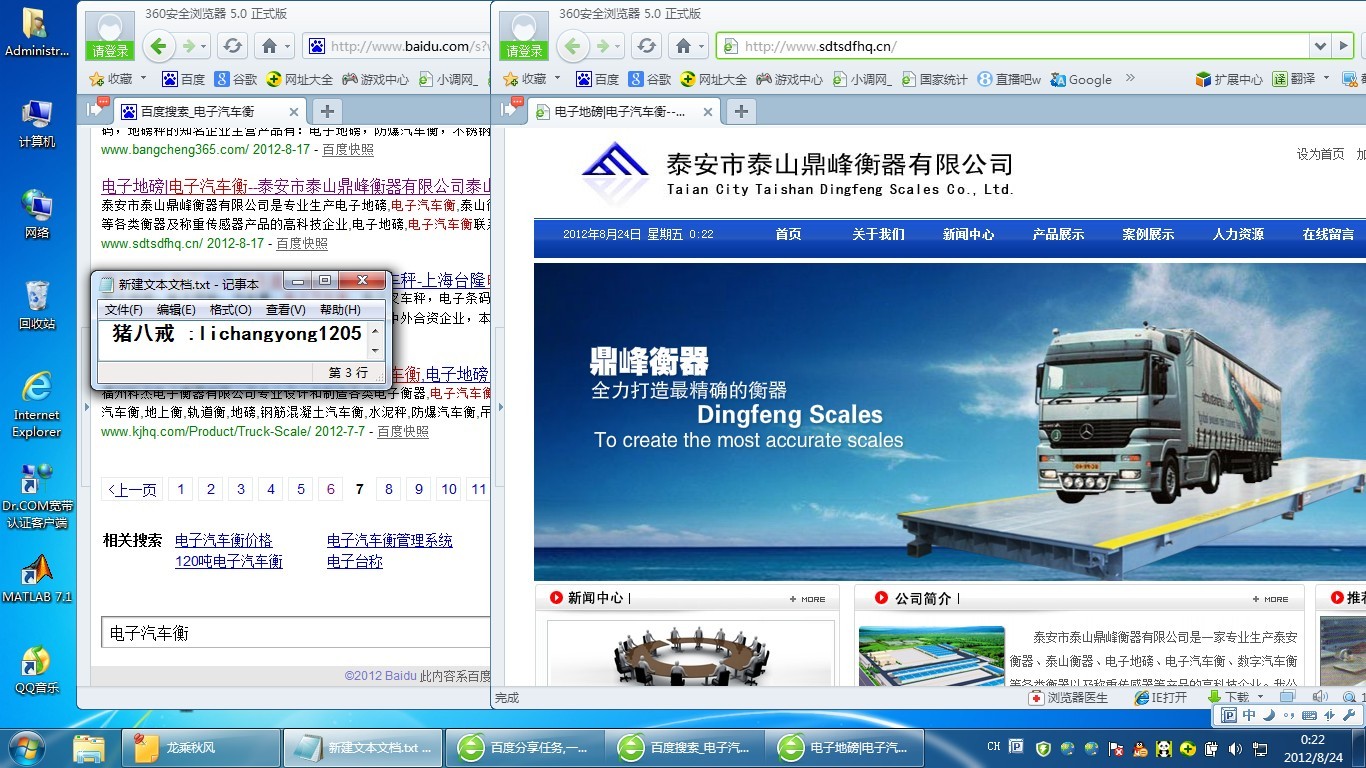Expand forward history dropdown in right window

tap(619, 46)
